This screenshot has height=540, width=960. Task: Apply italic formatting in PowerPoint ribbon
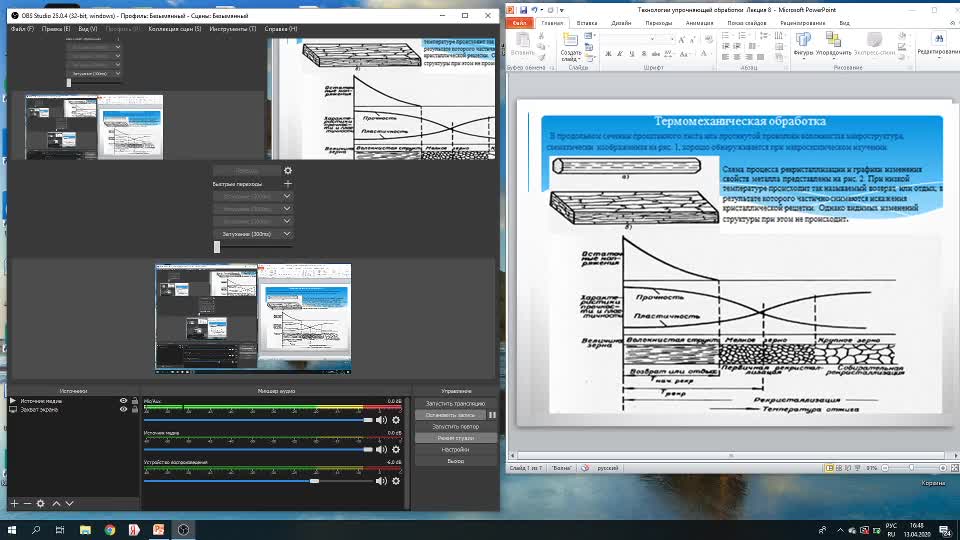pos(620,54)
